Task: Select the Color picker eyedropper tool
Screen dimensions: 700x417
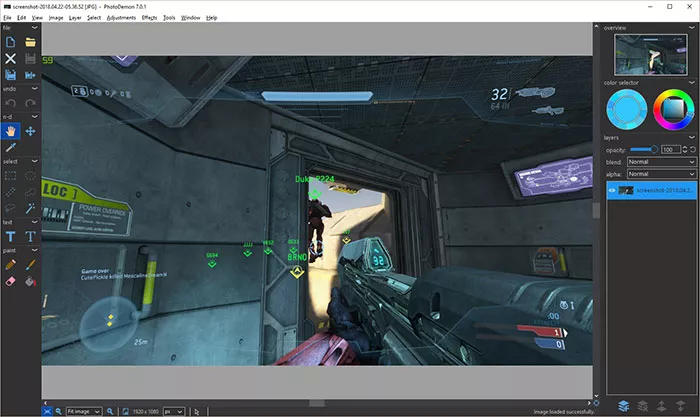Action: pos(10,147)
